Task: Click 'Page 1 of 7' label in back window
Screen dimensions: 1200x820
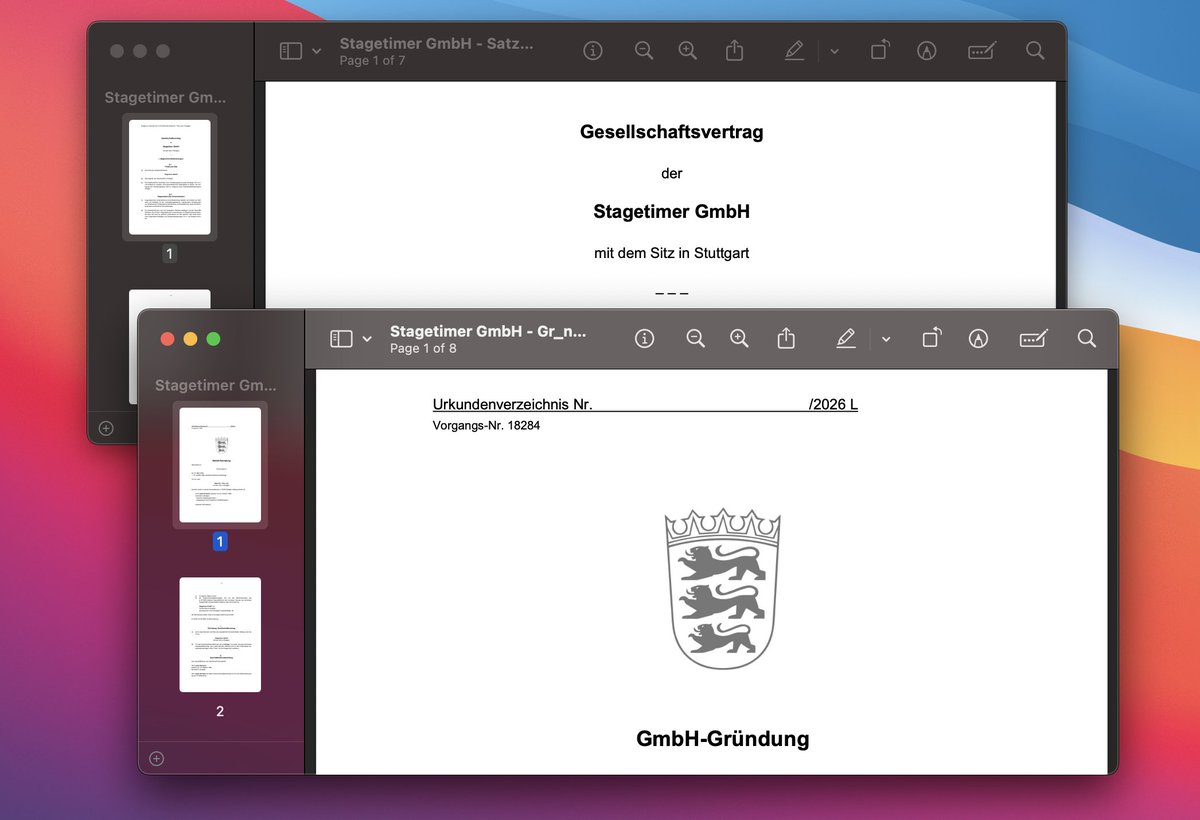Action: point(372,60)
